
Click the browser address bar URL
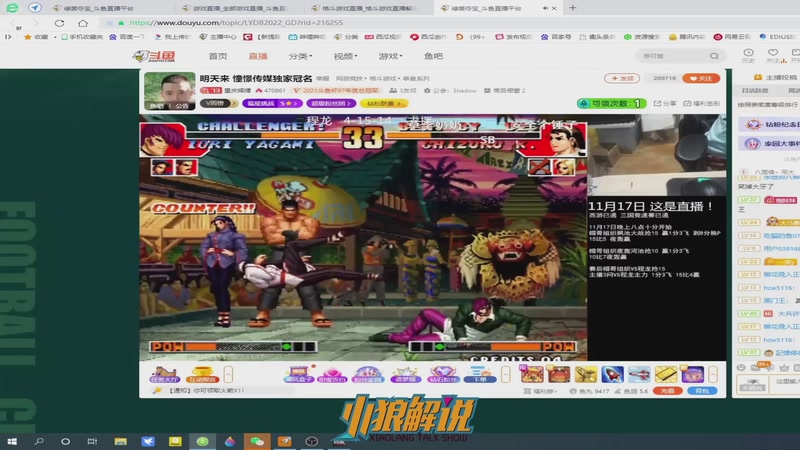[236, 23]
